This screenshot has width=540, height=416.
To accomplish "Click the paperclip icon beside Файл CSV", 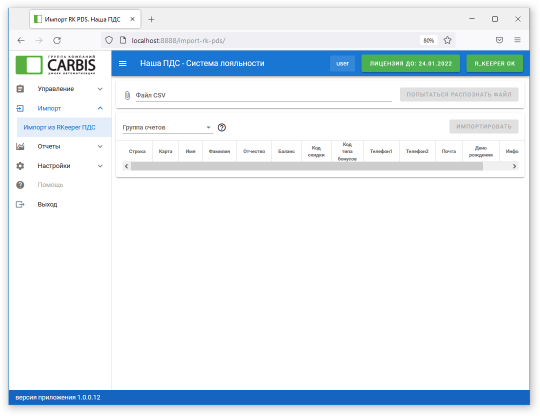I will coord(127,95).
